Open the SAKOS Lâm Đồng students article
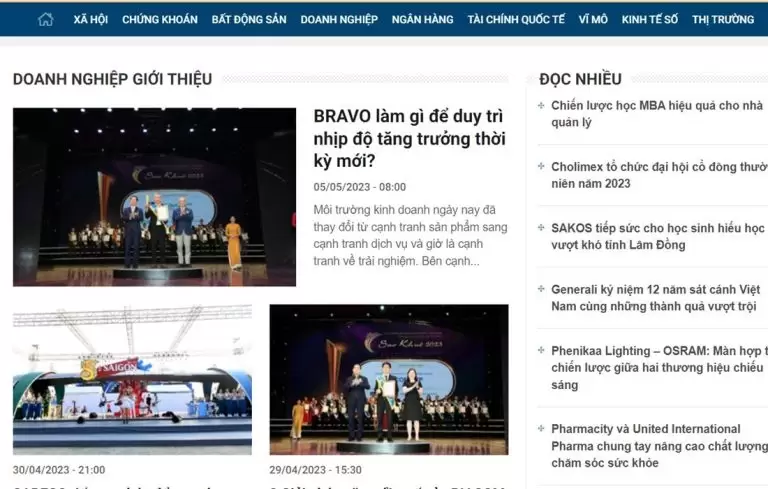Viewport: 768px width, 489px height. tap(658, 236)
